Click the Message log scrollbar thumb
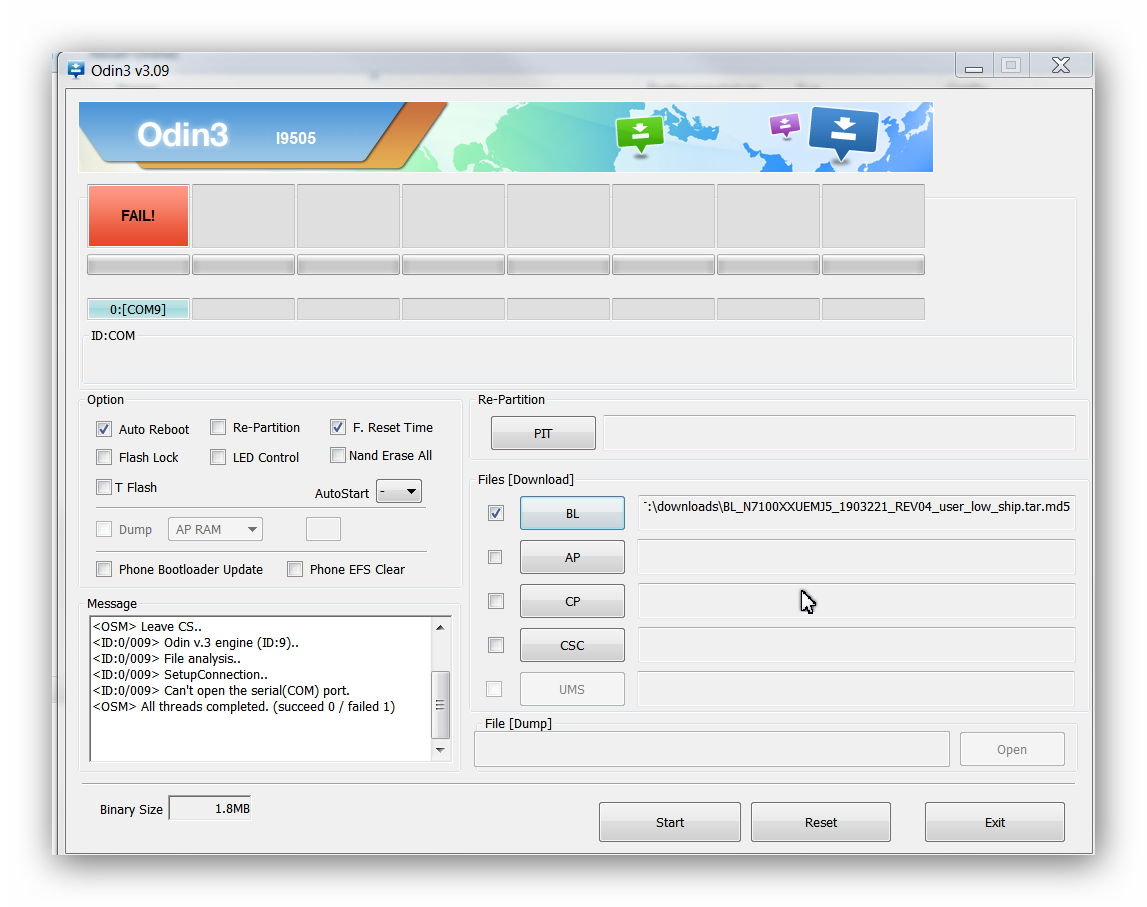 (x=440, y=704)
